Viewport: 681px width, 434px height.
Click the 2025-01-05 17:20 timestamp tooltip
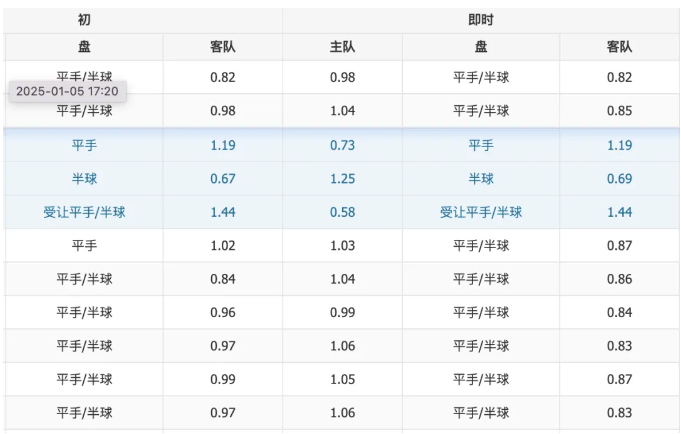click(67, 91)
